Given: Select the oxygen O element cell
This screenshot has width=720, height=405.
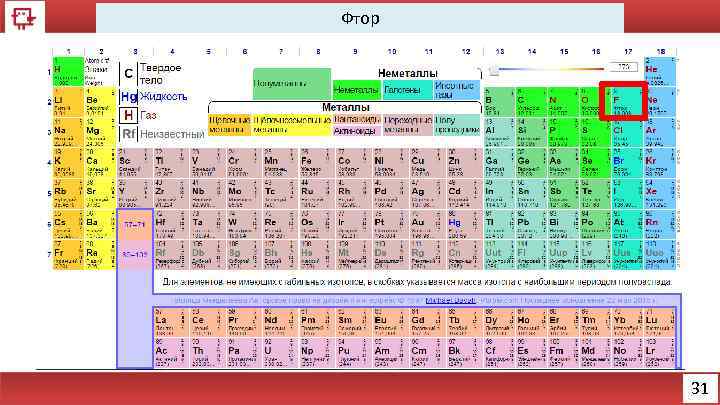Looking at the screenshot, I should (x=594, y=102).
